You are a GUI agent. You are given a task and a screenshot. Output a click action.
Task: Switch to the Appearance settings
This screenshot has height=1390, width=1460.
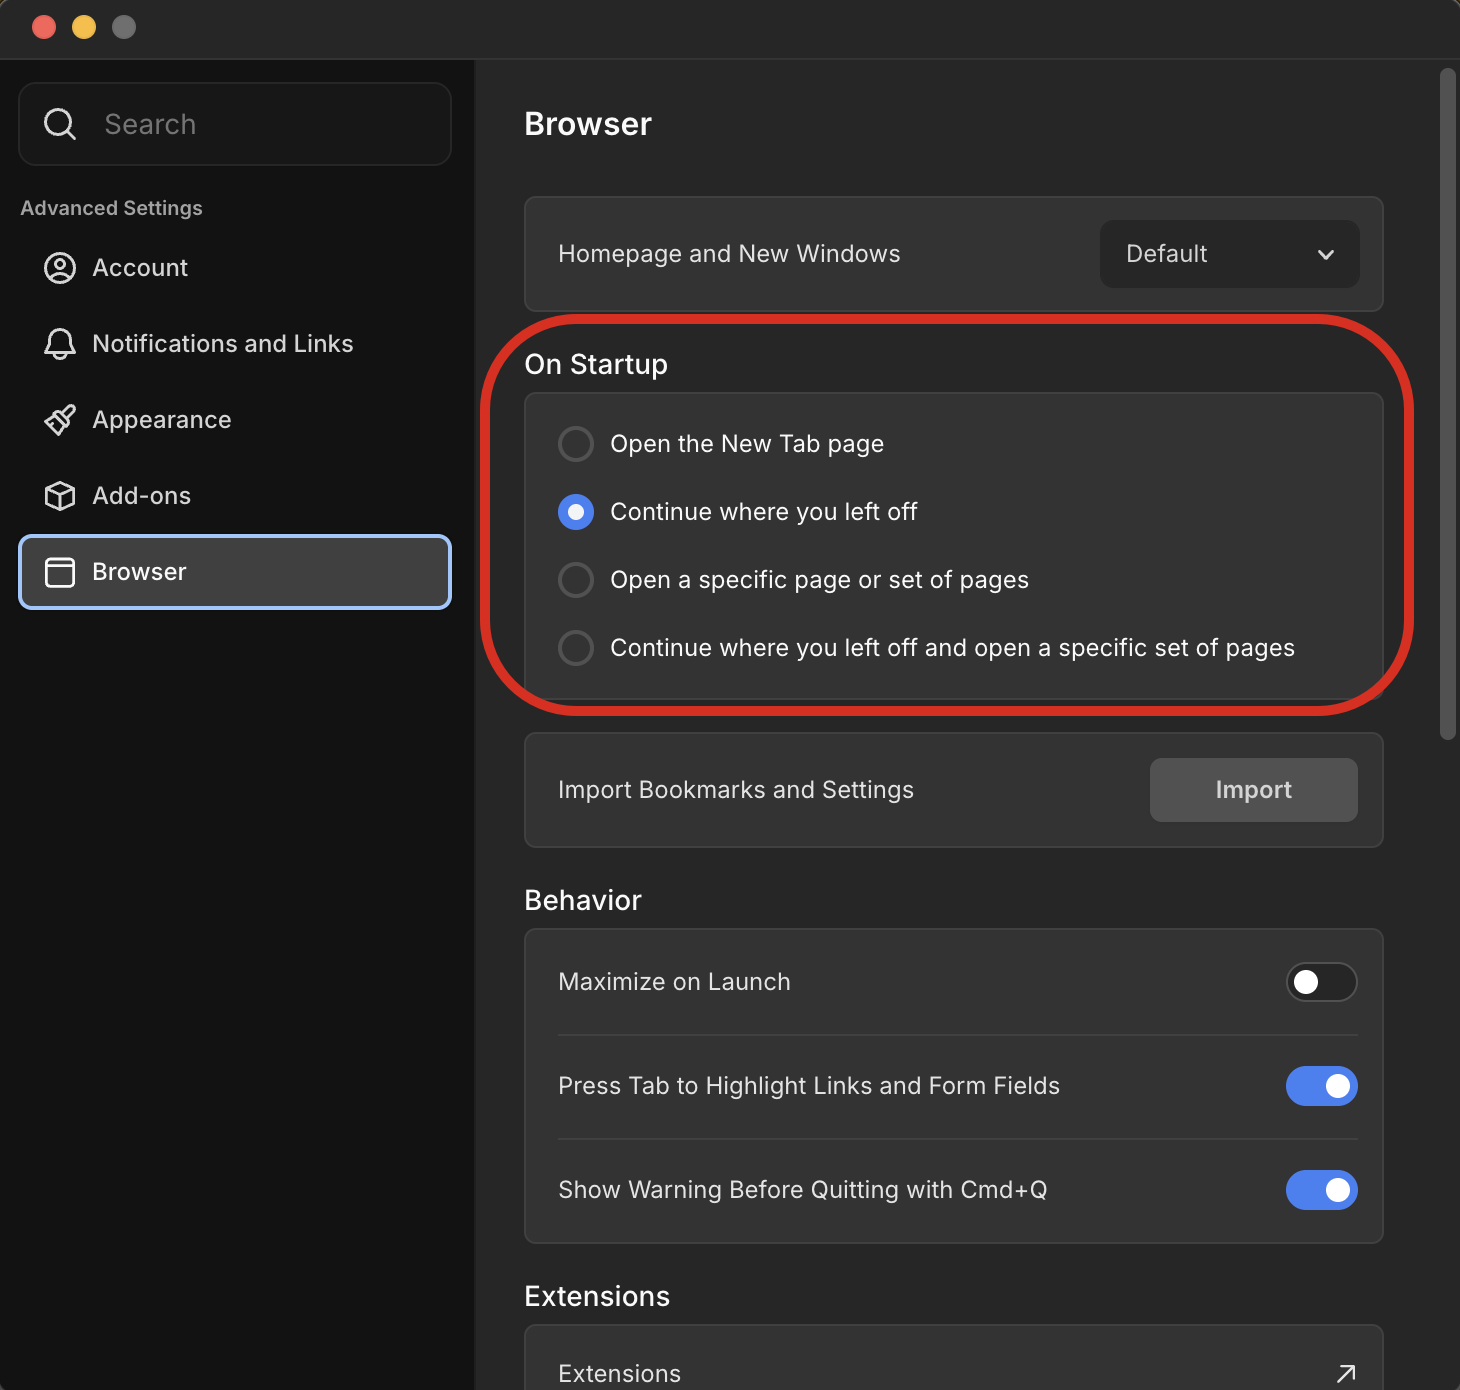coord(235,420)
